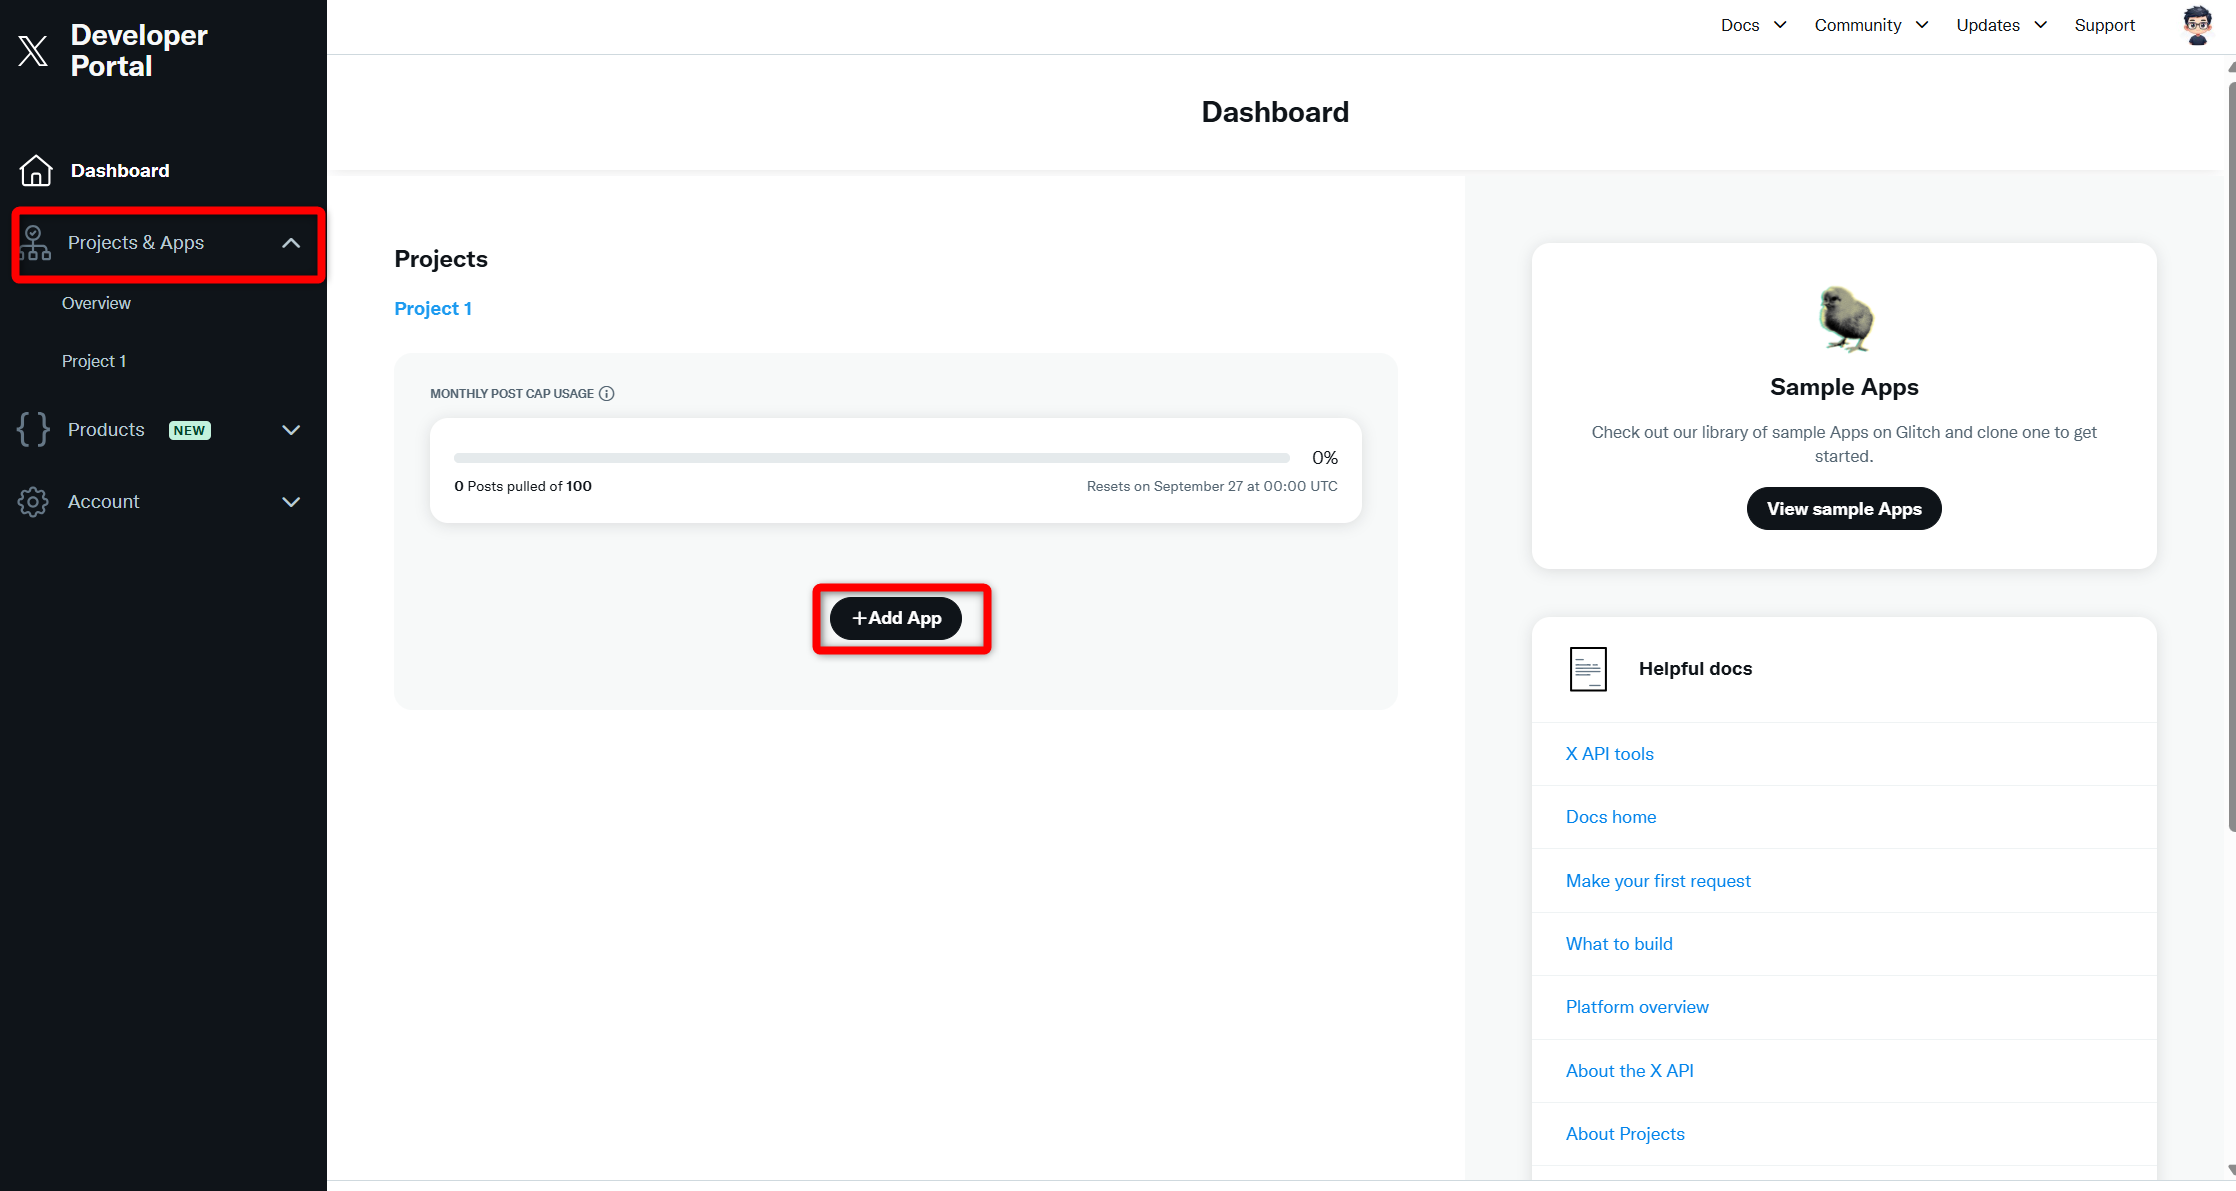The width and height of the screenshot is (2236, 1191).
Task: Click the '0 Posts pulled of 100' text
Action: tap(523, 486)
